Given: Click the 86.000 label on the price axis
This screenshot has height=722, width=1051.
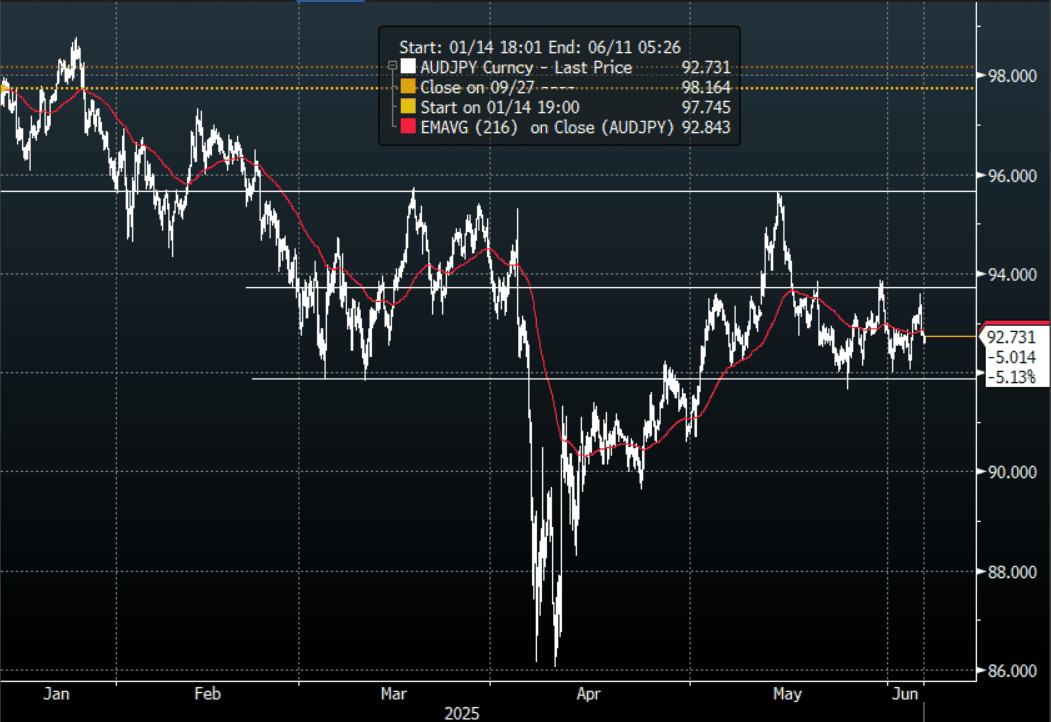Looking at the screenshot, I should 1010,670.
